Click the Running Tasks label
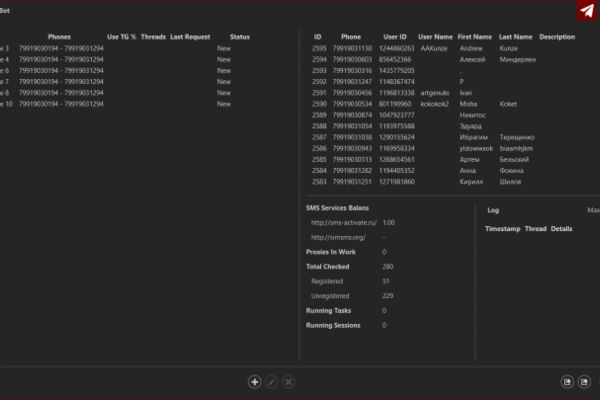600x400 pixels. coord(328,310)
